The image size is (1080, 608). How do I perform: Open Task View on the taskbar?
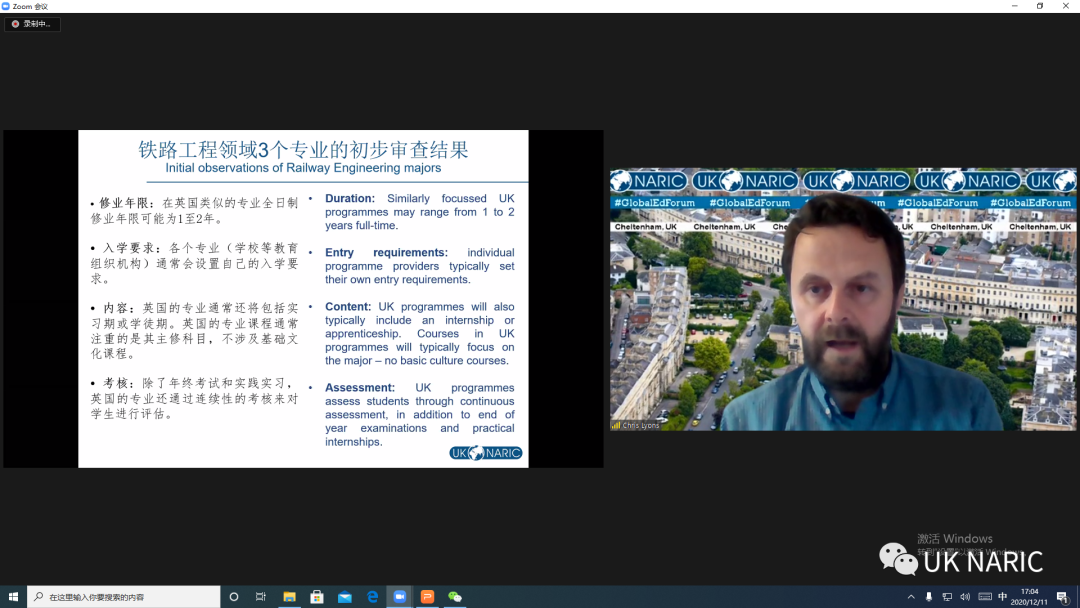[260, 596]
